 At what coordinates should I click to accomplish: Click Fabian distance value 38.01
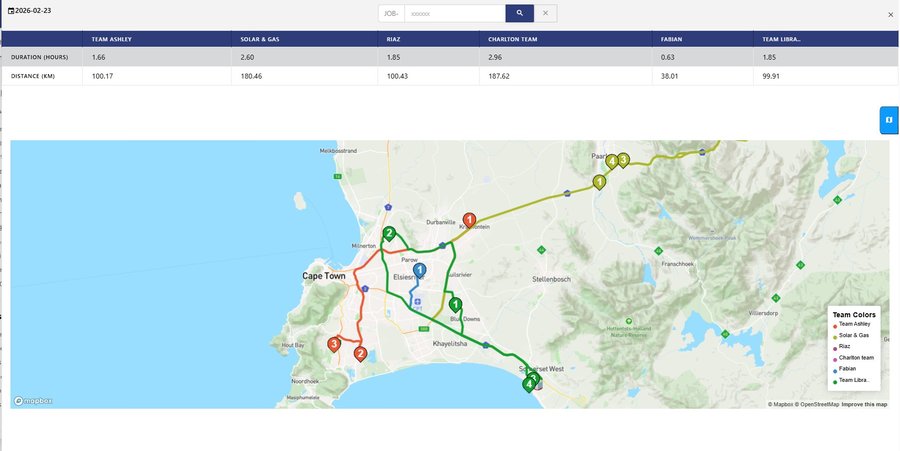point(670,76)
